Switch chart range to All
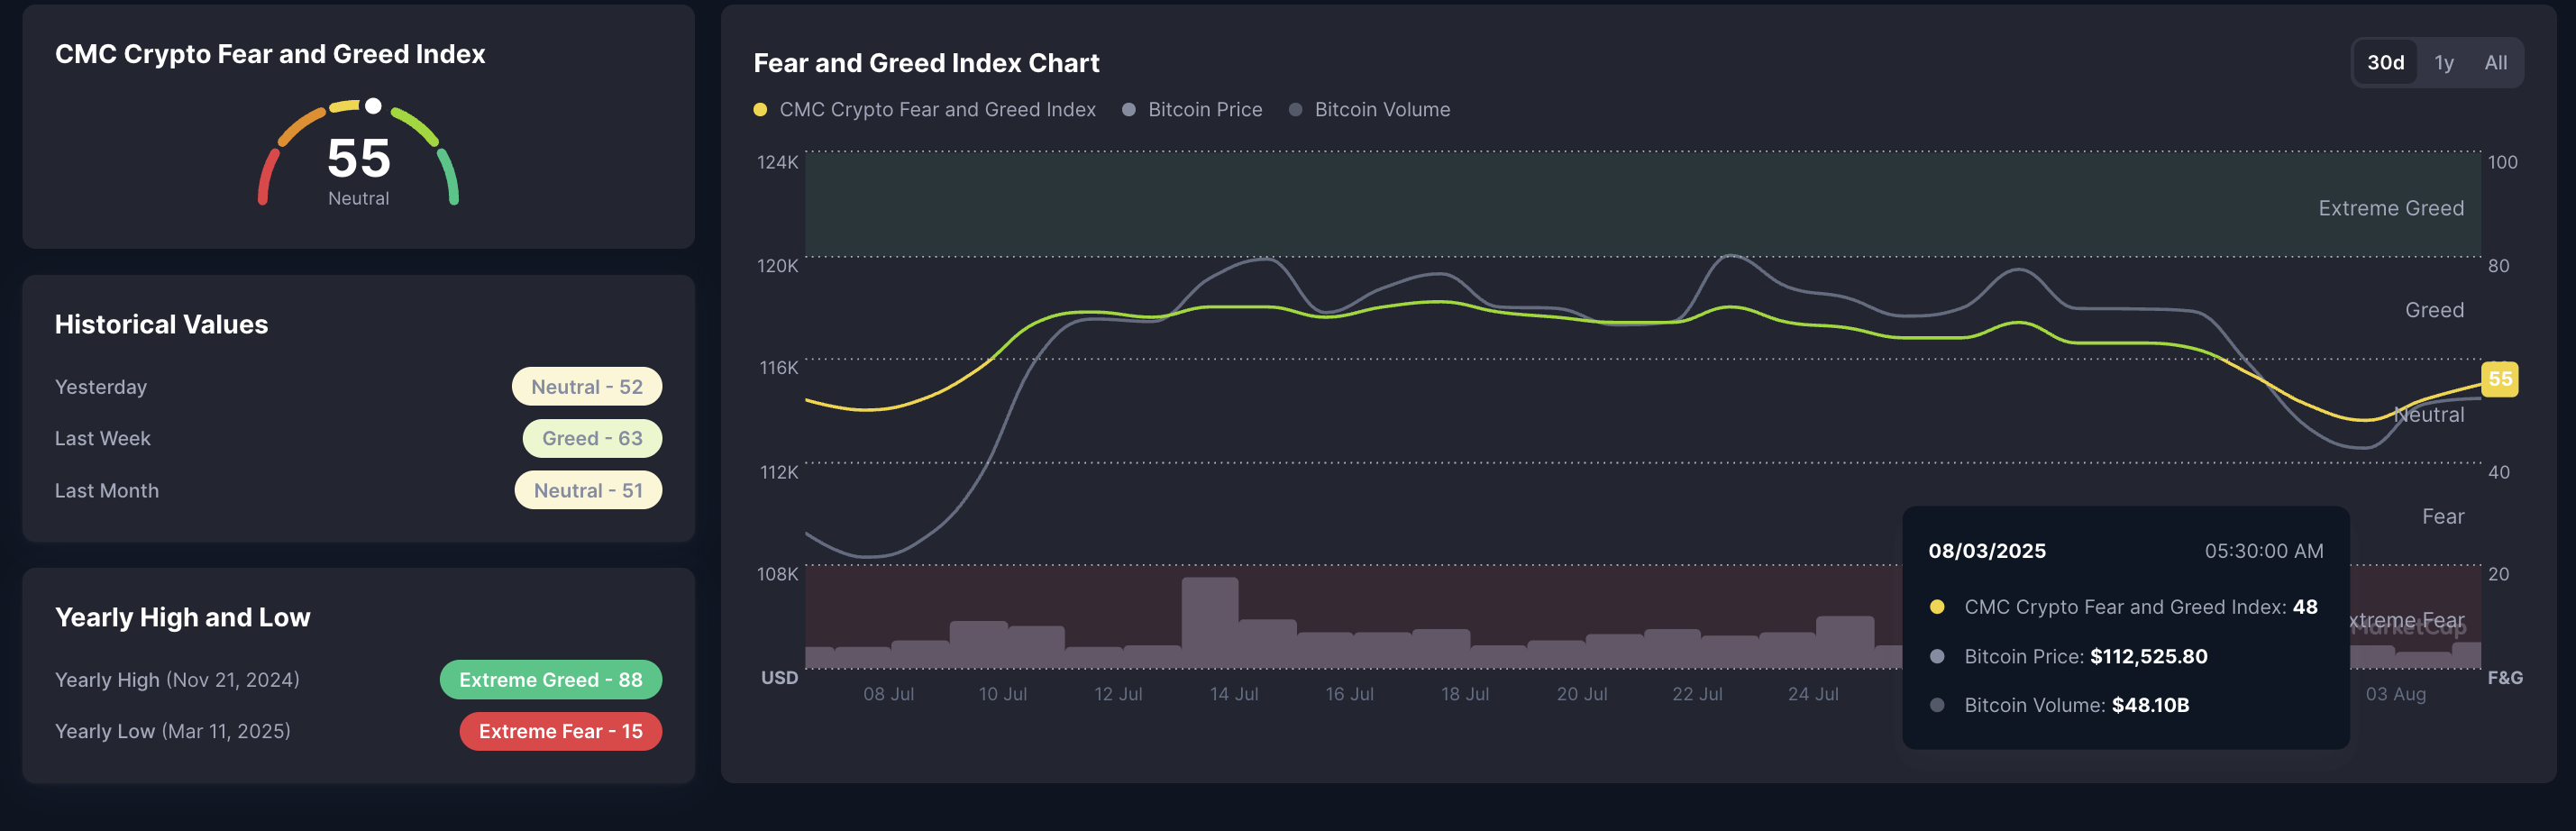Viewport: 2576px width, 831px height. tap(2495, 63)
